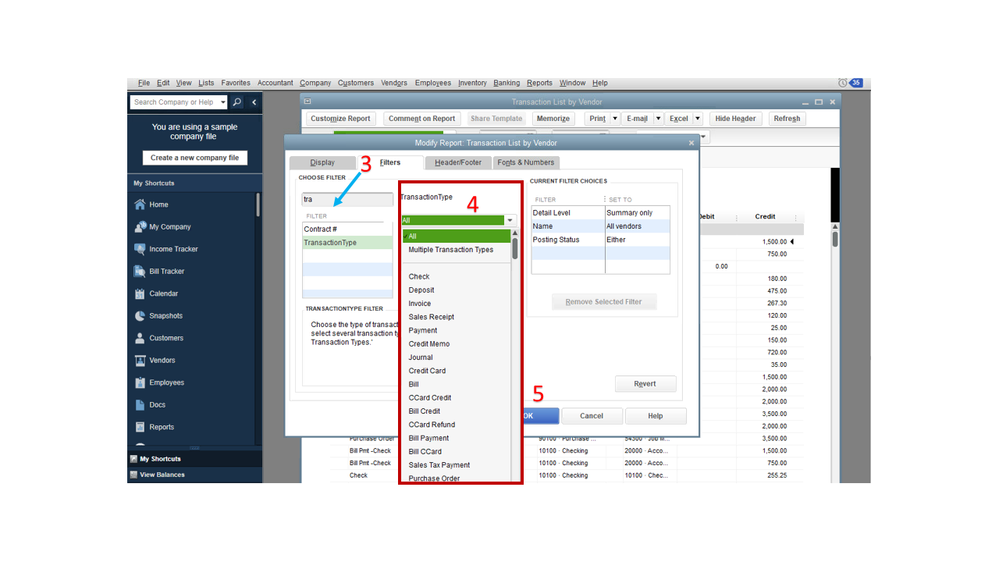The width and height of the screenshot is (999, 562).
Task: Open Customers shortcut icon
Action: point(140,338)
